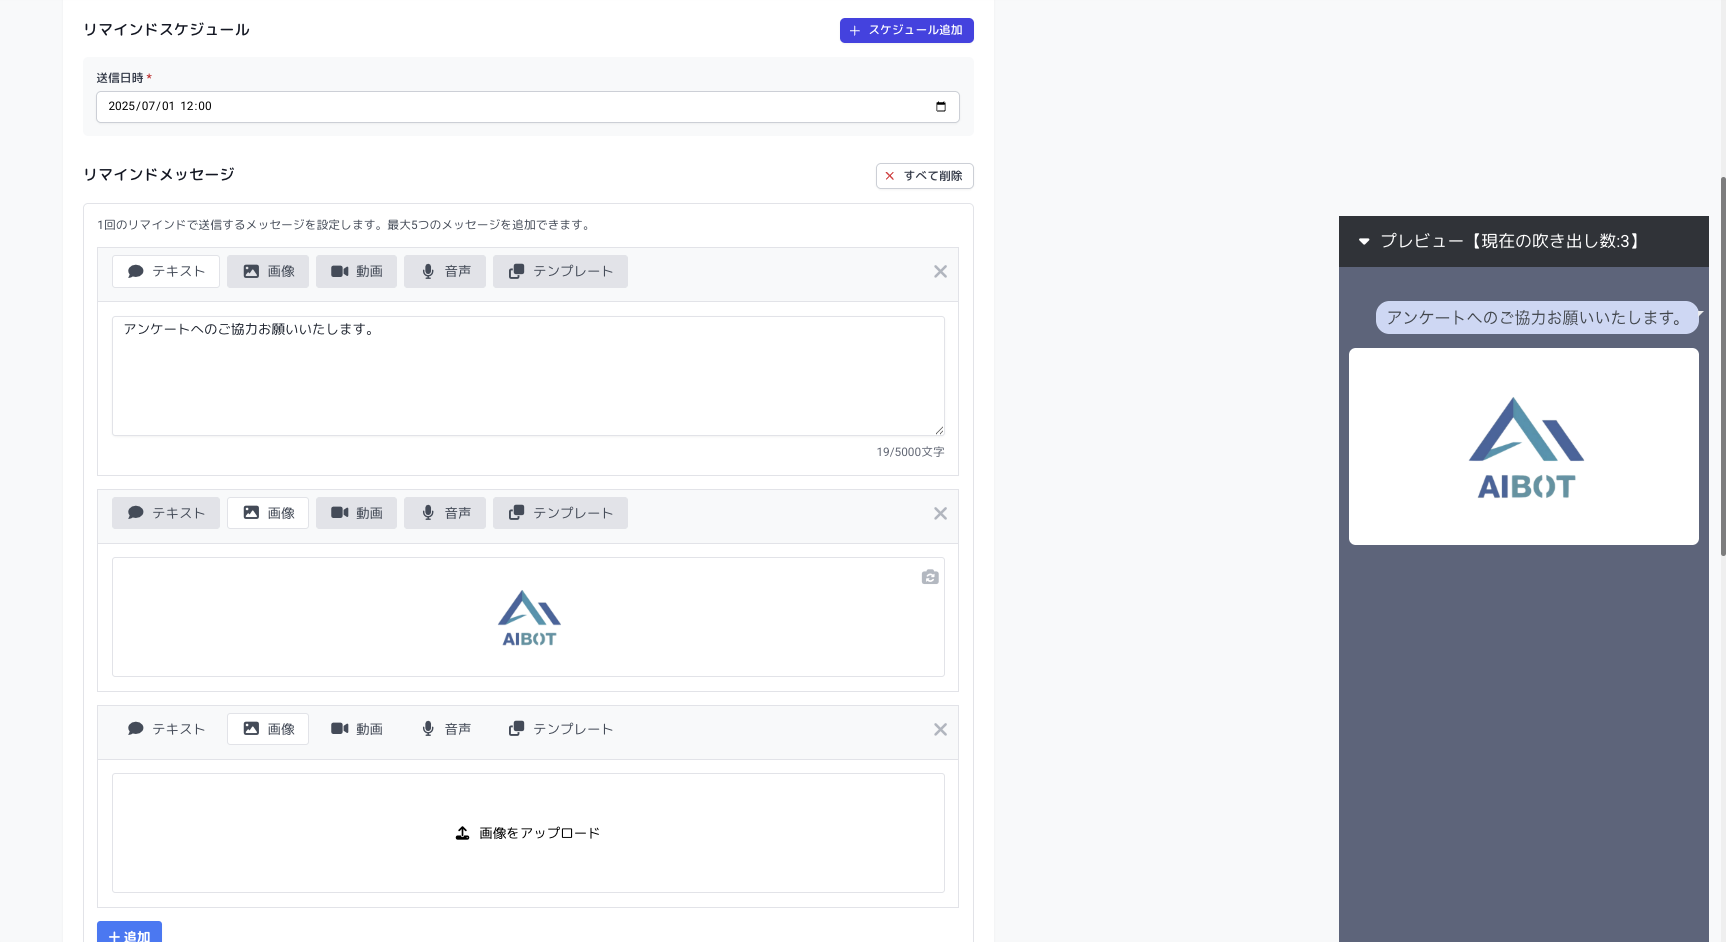Click 画像をアップロード upload area
1726x942 pixels.
click(x=528, y=833)
